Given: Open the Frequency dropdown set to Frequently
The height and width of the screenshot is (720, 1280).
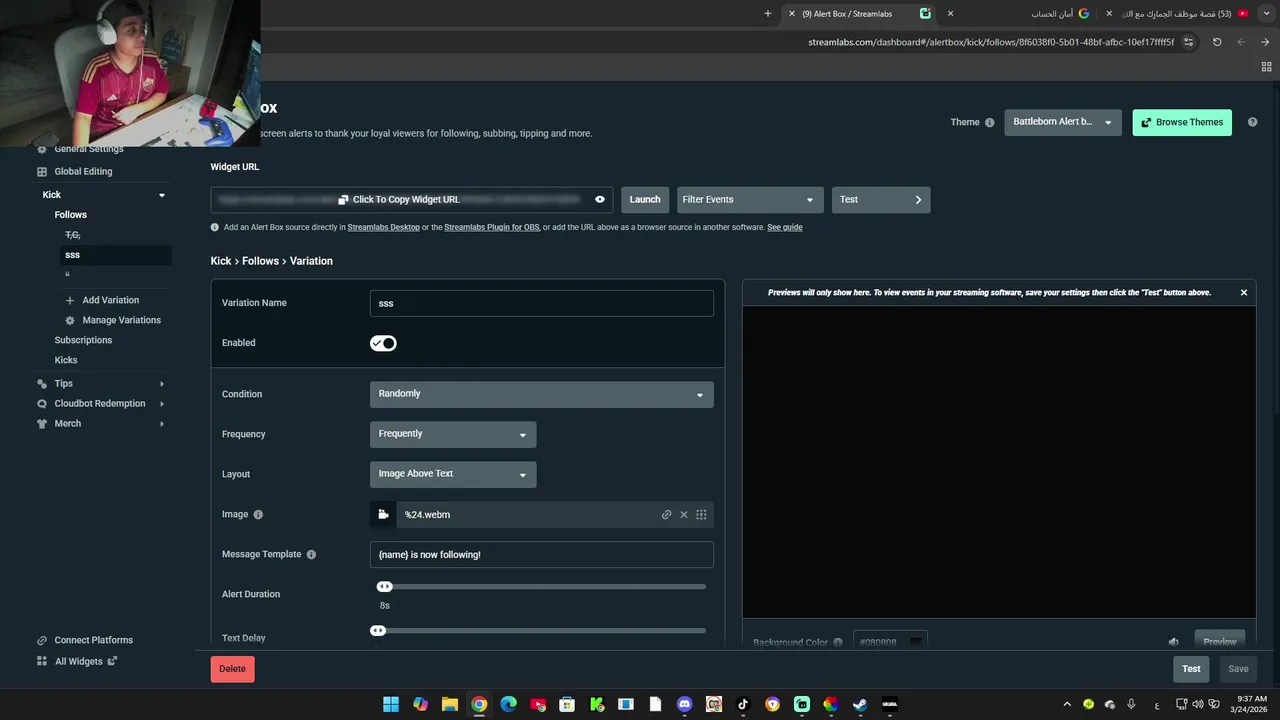Looking at the screenshot, I should (453, 434).
